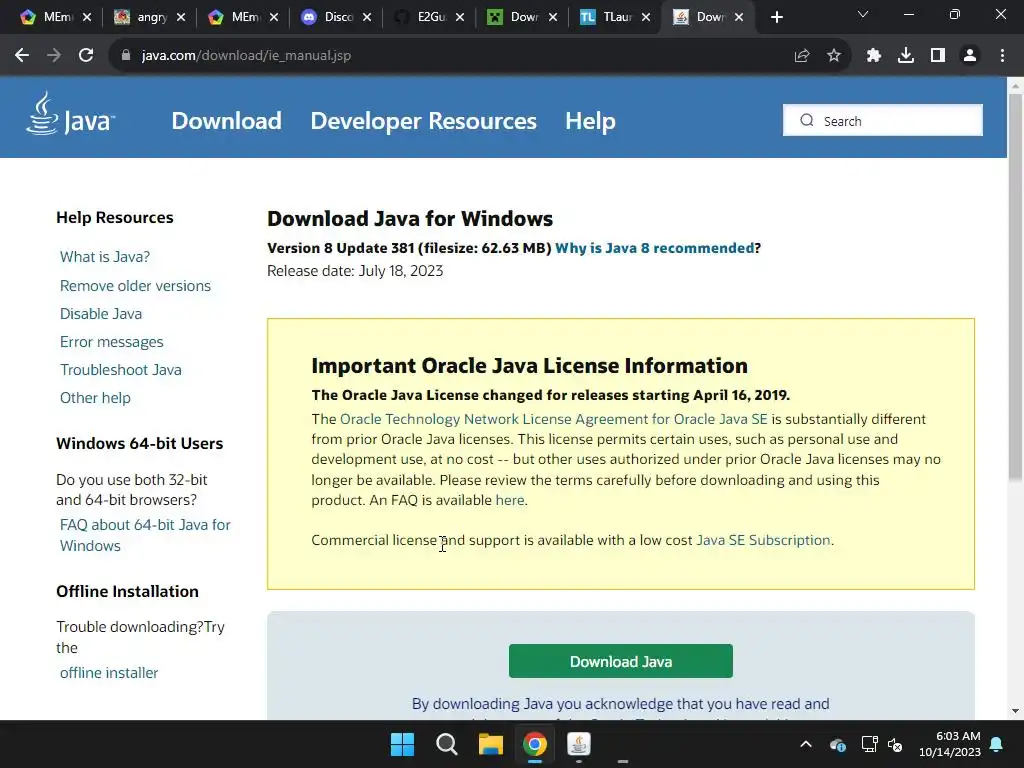Click the muted volume tray icon
Image resolution: width=1024 pixels, height=768 pixels.
pyautogui.click(x=895, y=744)
